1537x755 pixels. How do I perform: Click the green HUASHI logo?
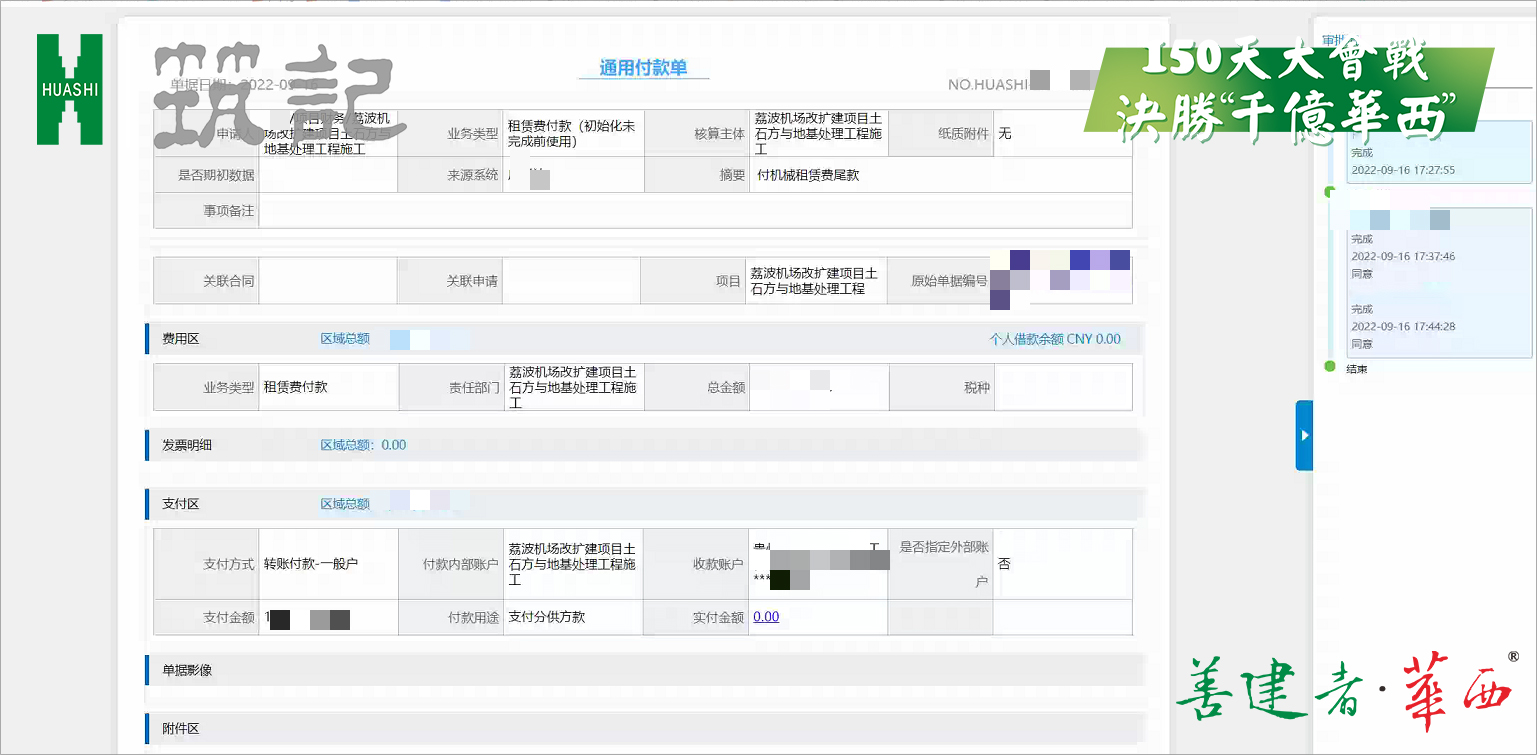(x=69, y=89)
